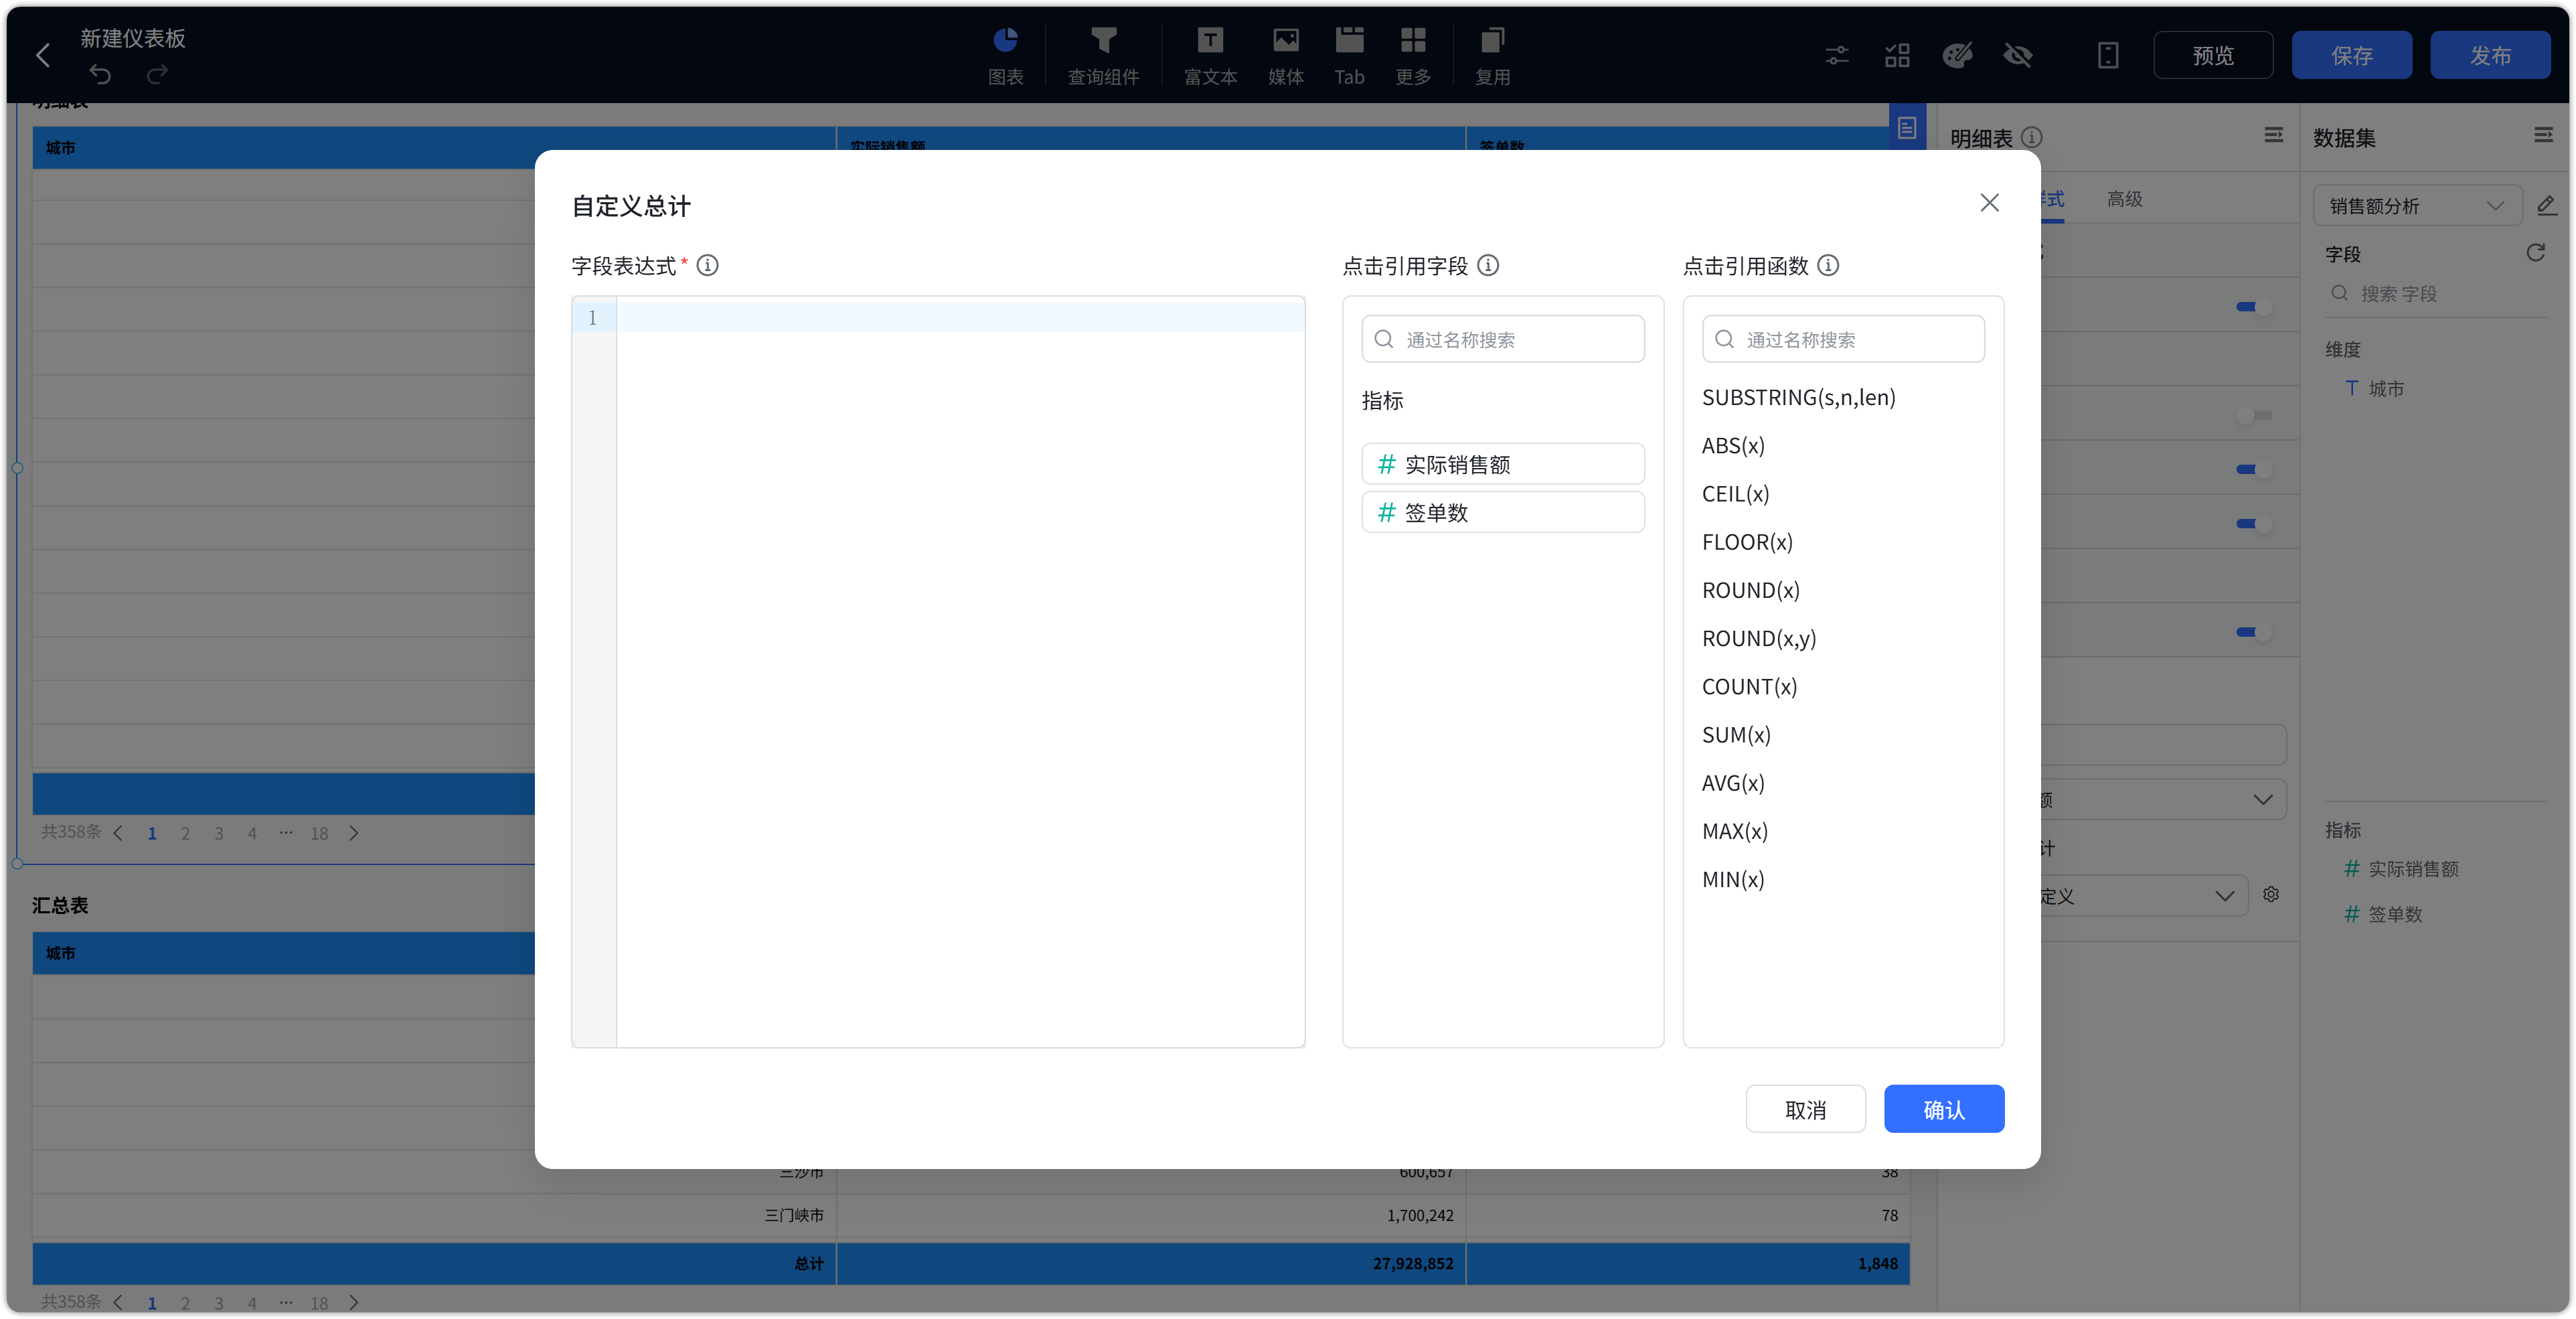Image resolution: width=2576 pixels, height=1319 pixels.
Task: Undo the last dashboard edit
Action: point(100,74)
